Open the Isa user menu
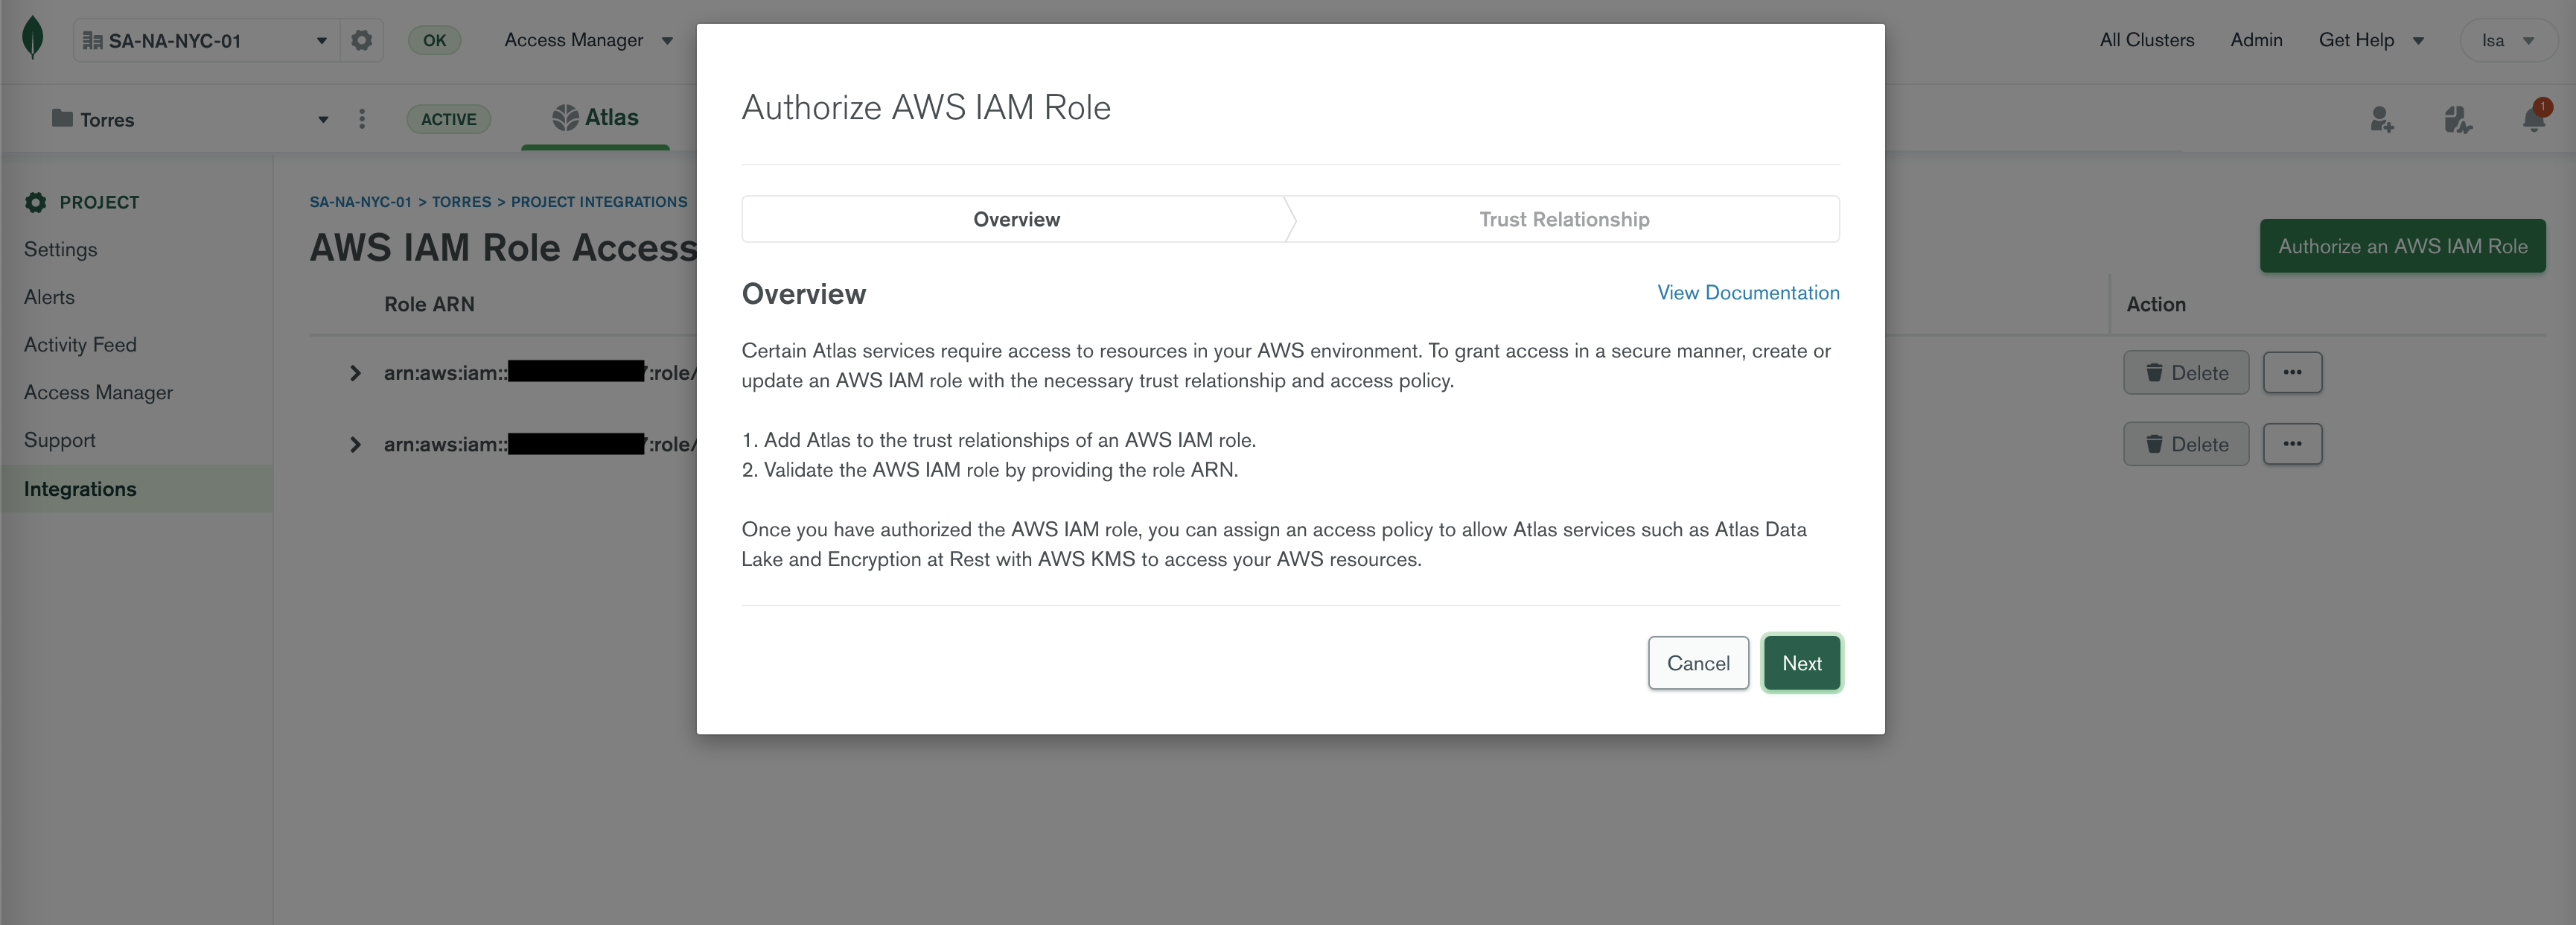The height and width of the screenshot is (925, 2576). point(2507,41)
